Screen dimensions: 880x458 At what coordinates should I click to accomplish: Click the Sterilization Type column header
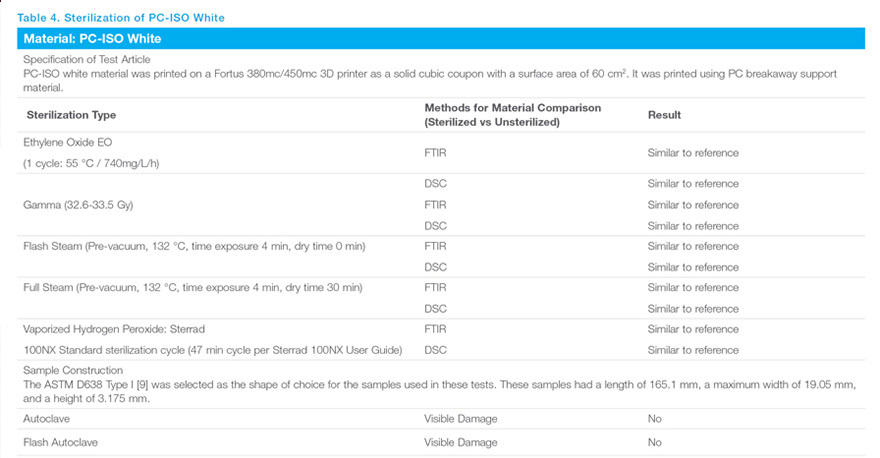[x=71, y=115]
